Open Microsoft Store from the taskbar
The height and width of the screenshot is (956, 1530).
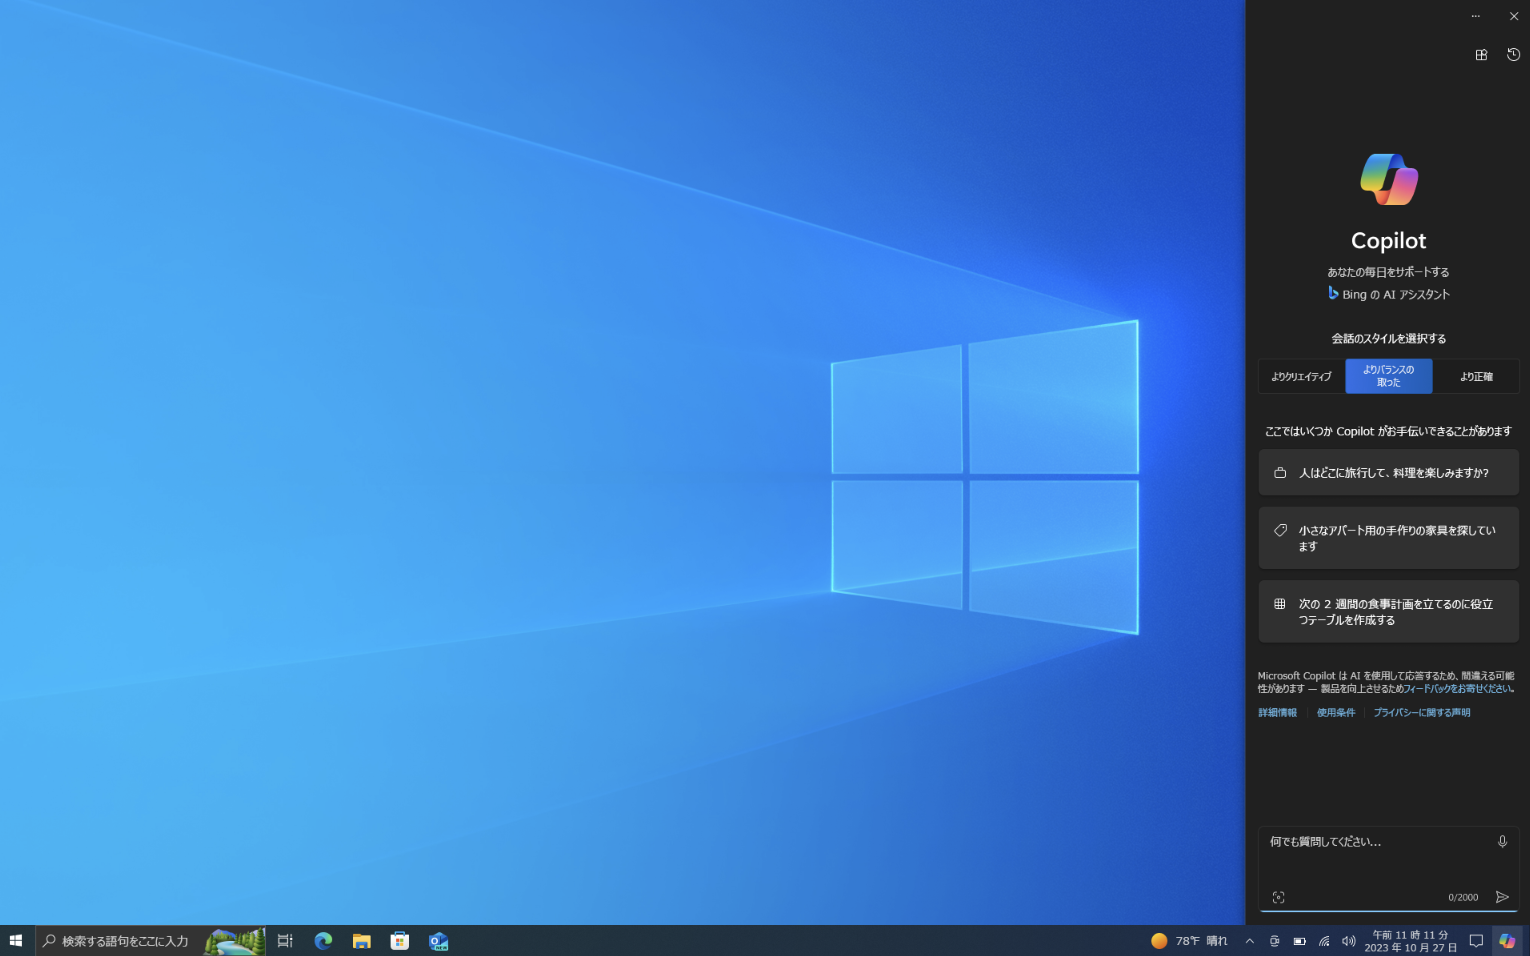point(400,941)
